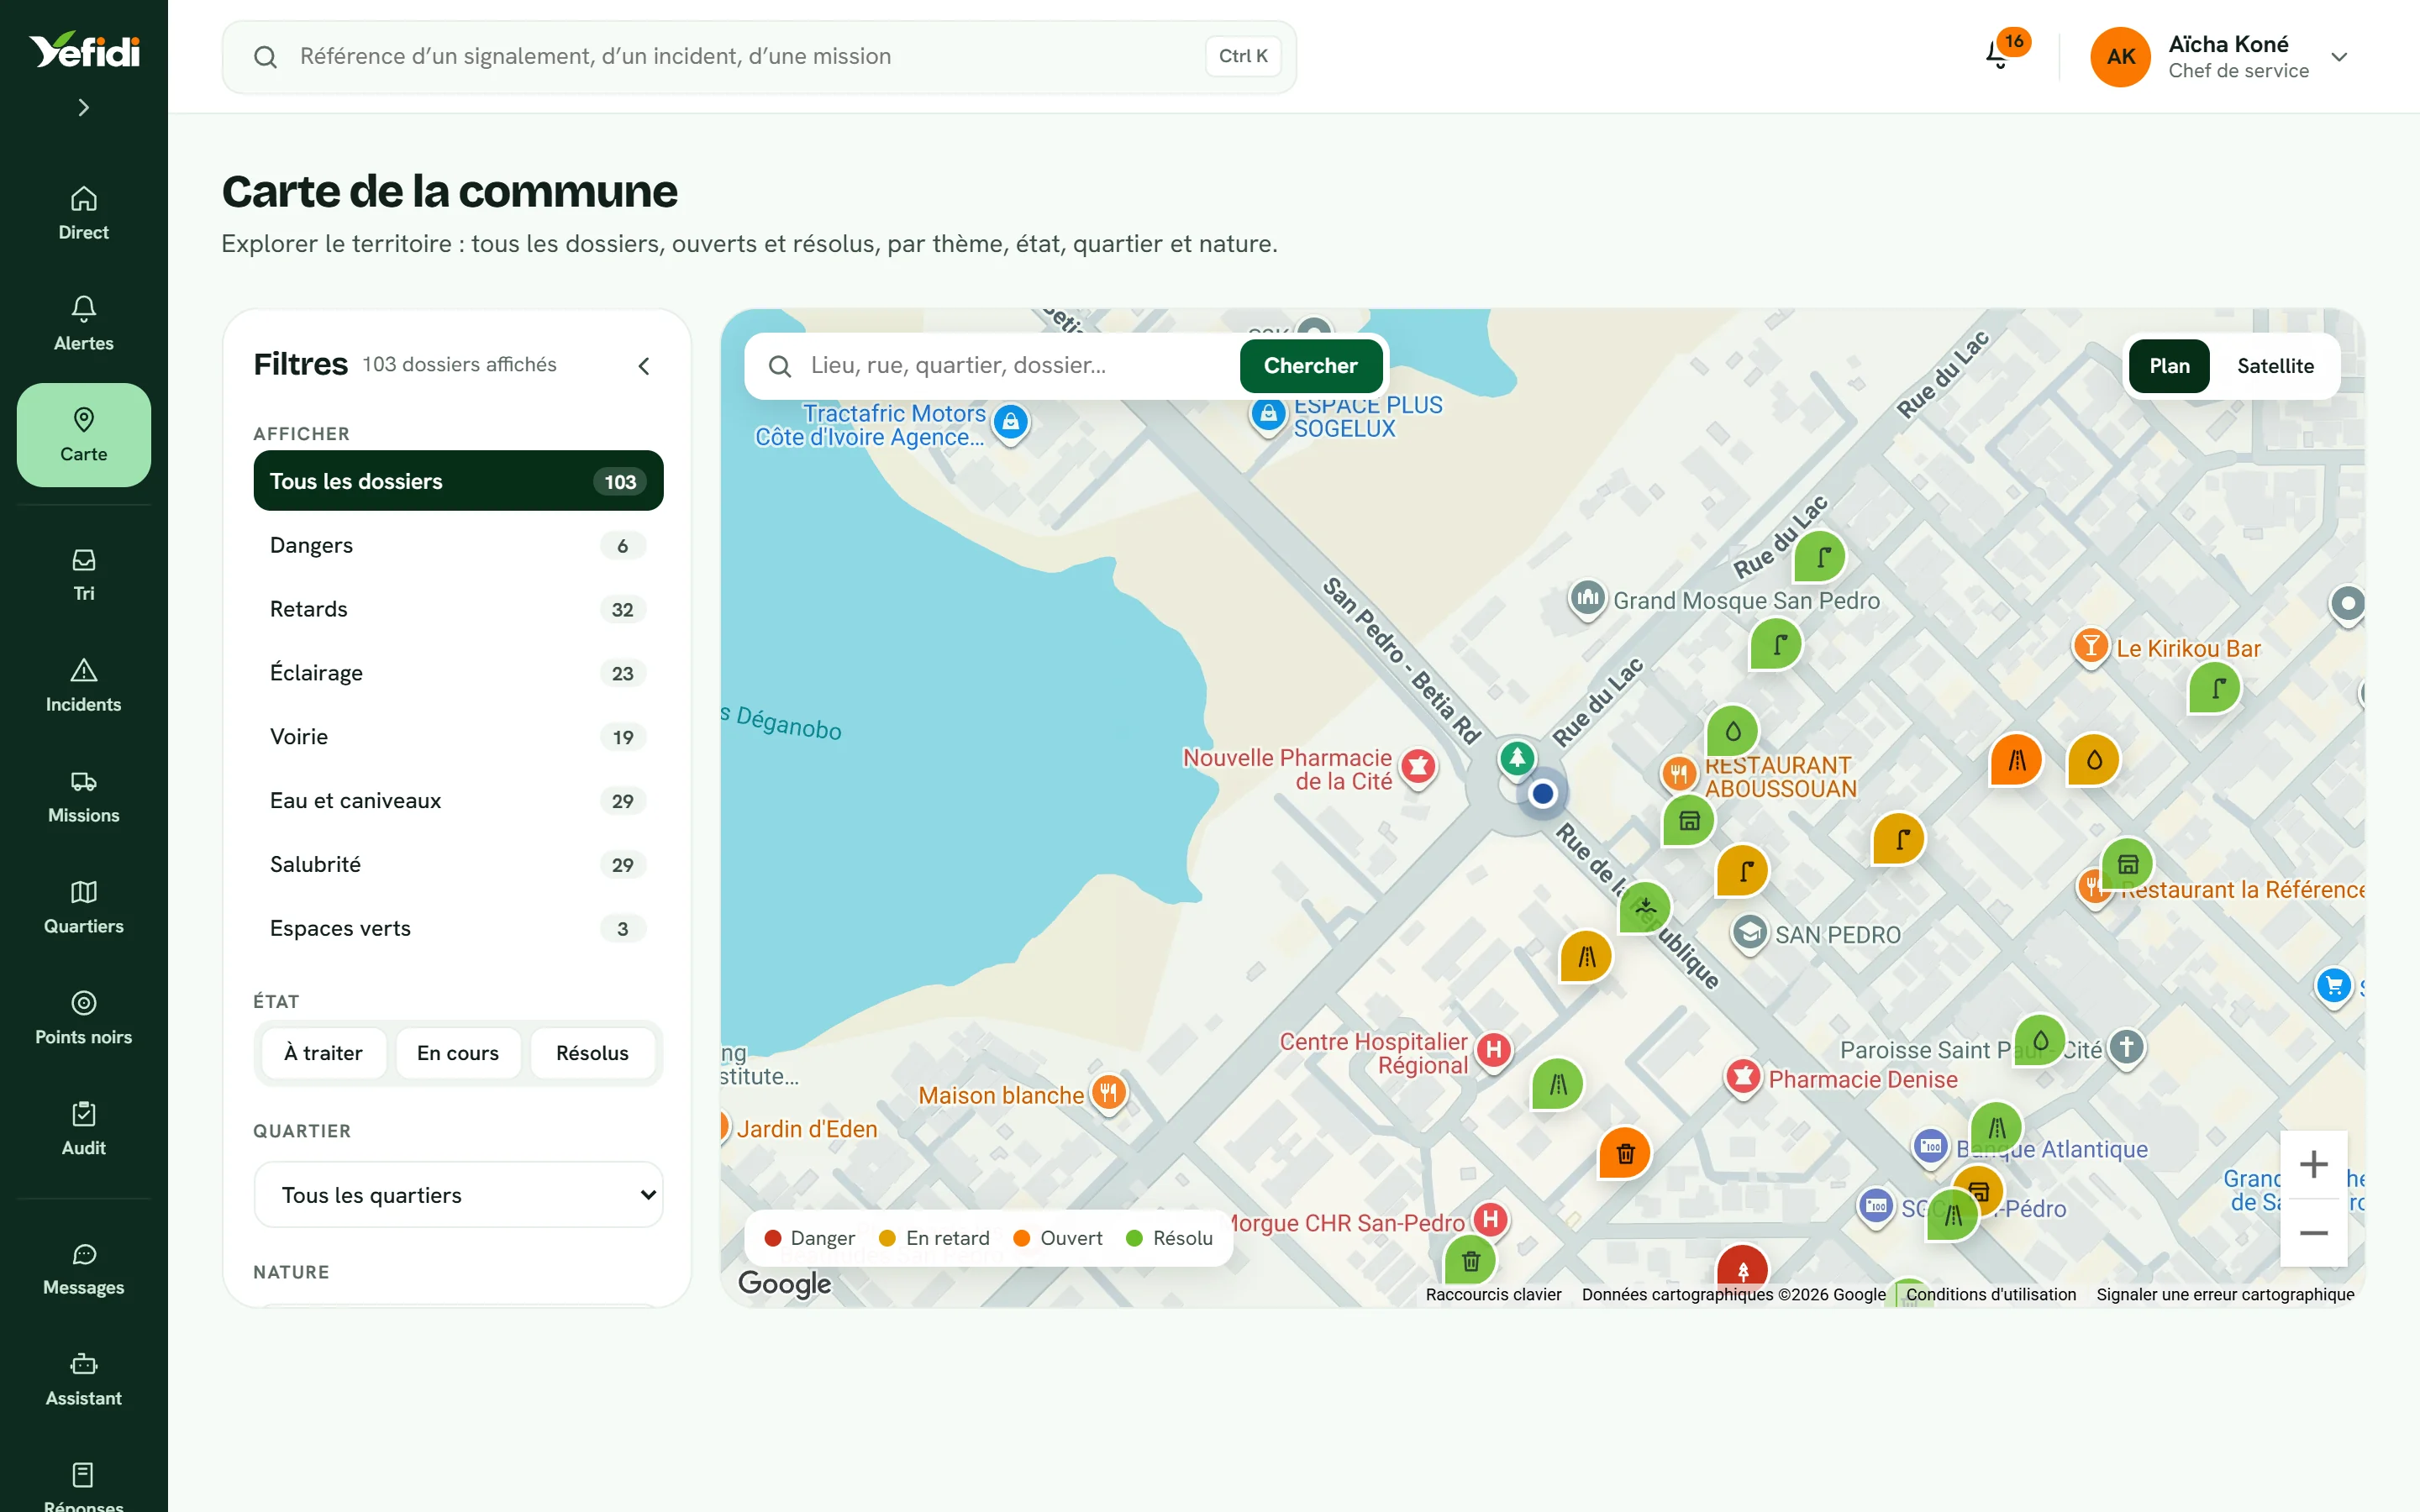Click the Danger legend red dot

click(772, 1238)
